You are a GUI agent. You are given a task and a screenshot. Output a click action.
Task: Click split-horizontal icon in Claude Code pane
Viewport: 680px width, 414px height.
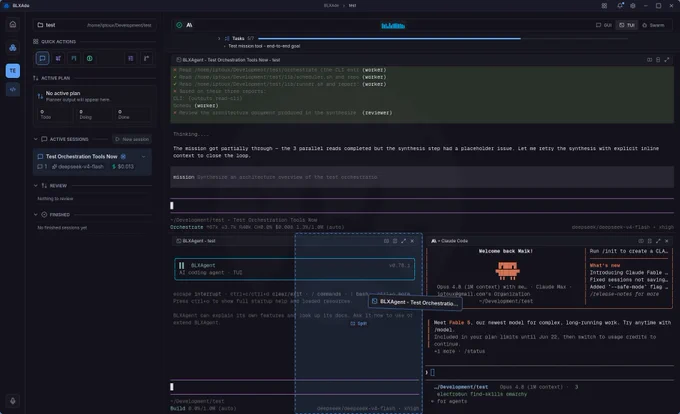click(641, 241)
